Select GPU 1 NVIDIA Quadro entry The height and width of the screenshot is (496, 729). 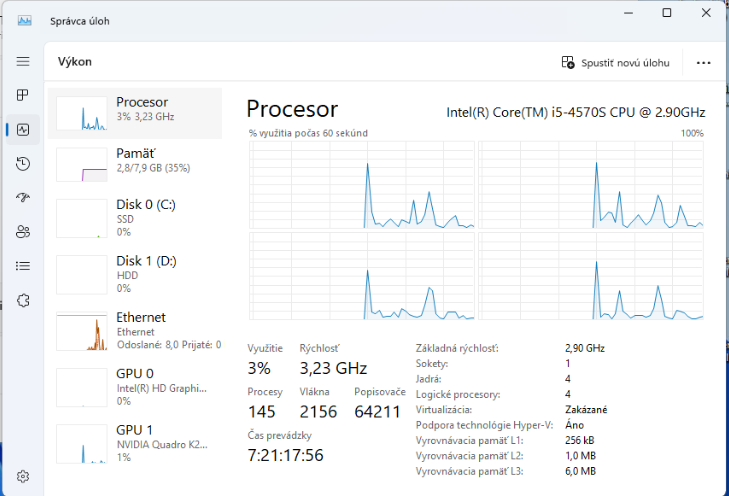point(135,443)
